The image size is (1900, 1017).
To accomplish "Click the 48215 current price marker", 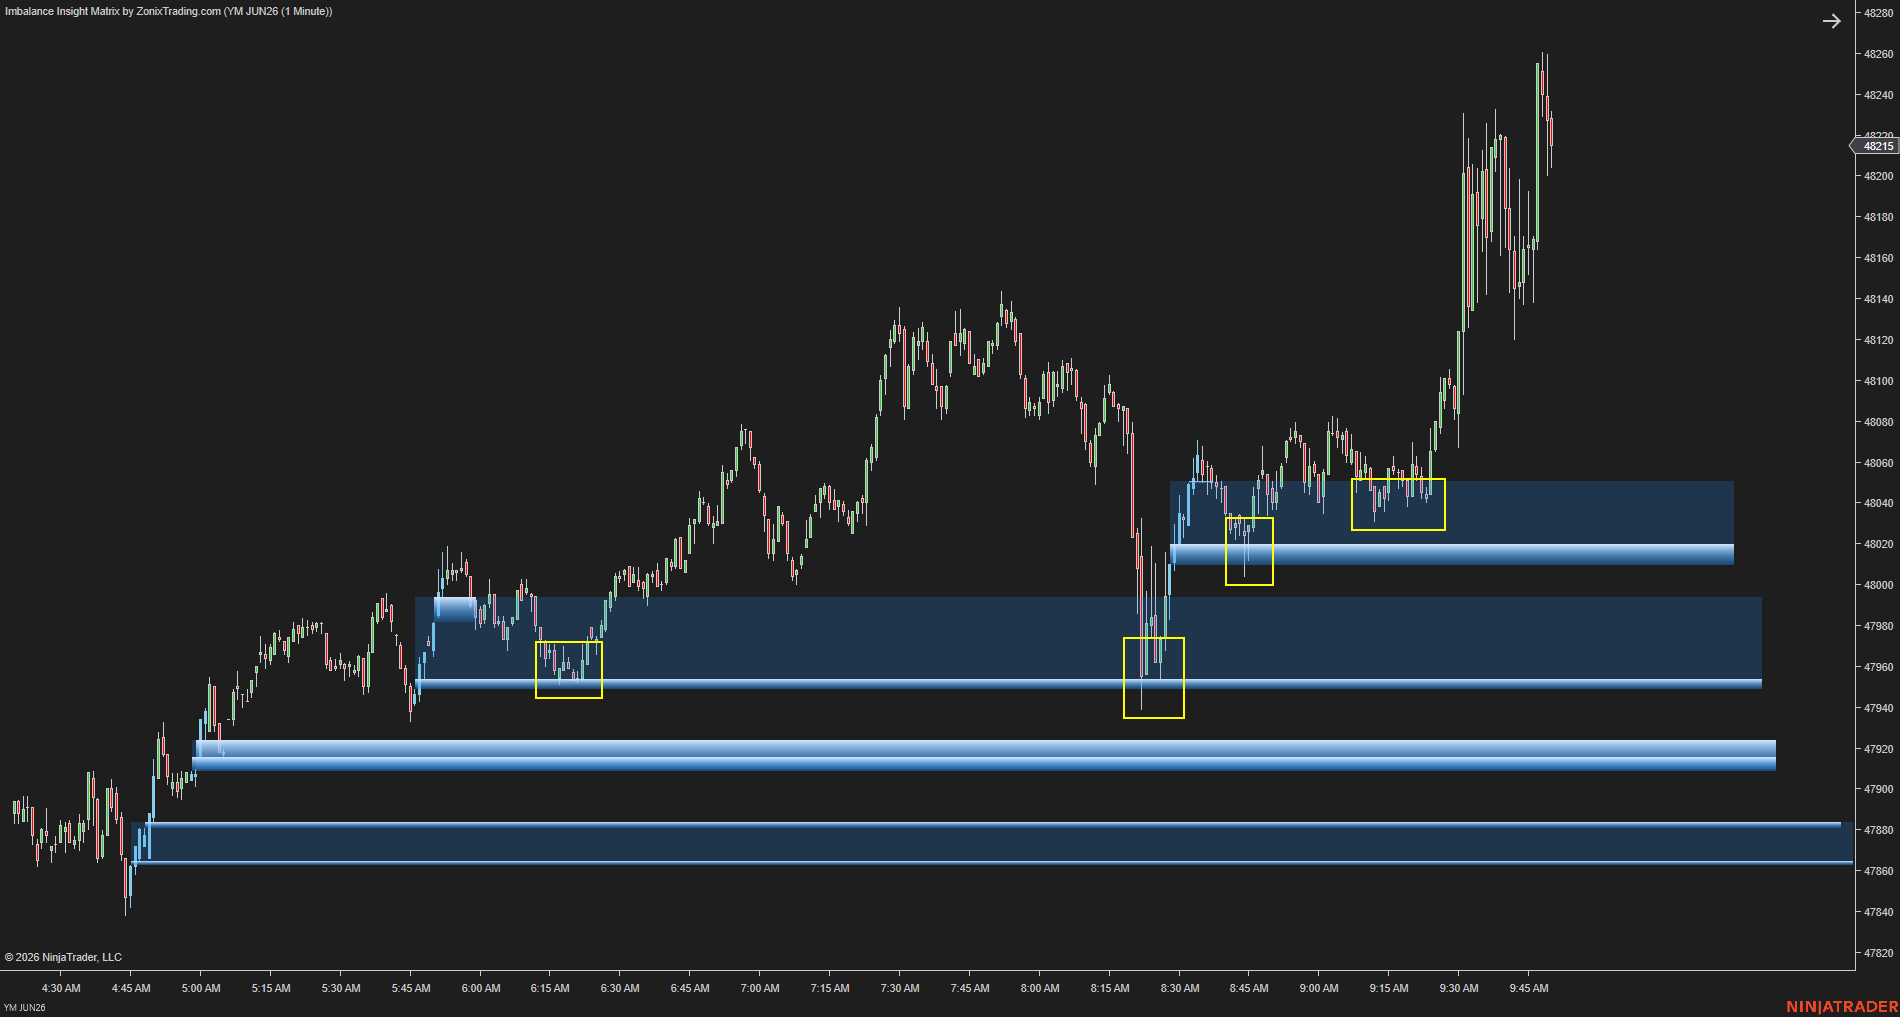I will pos(1875,146).
